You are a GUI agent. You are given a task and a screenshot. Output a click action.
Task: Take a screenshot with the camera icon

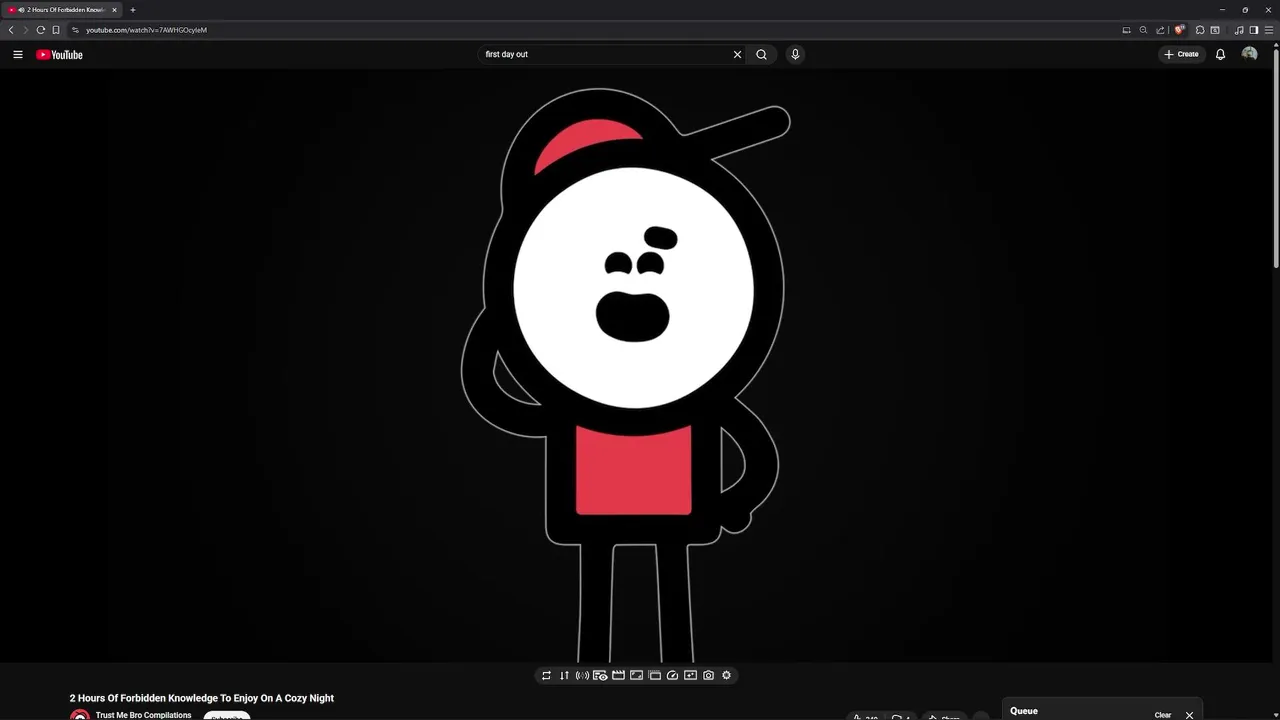coord(708,675)
